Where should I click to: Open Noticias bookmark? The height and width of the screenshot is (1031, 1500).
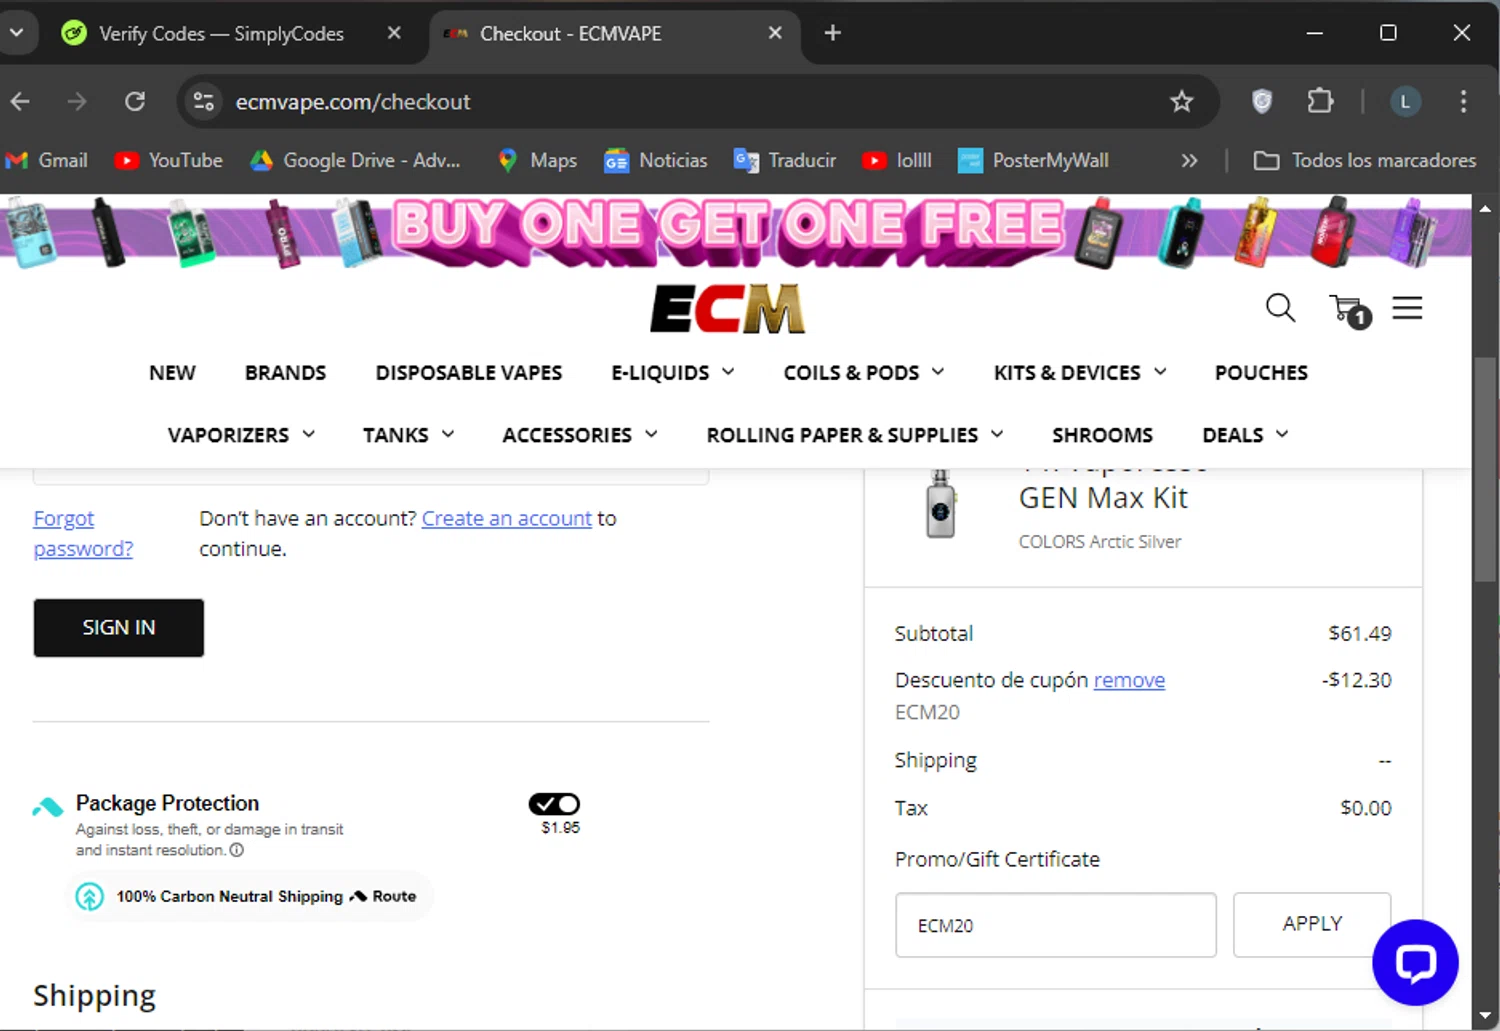[x=655, y=160]
